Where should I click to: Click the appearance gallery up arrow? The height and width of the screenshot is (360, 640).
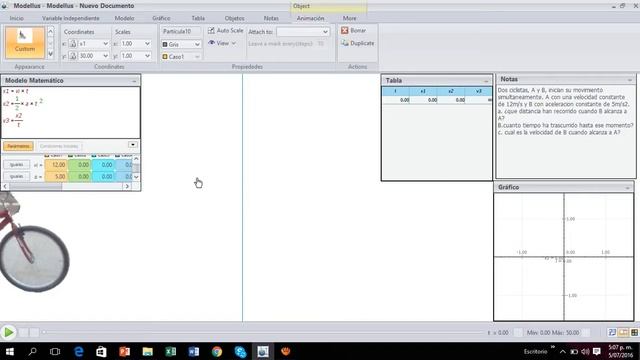51,31
